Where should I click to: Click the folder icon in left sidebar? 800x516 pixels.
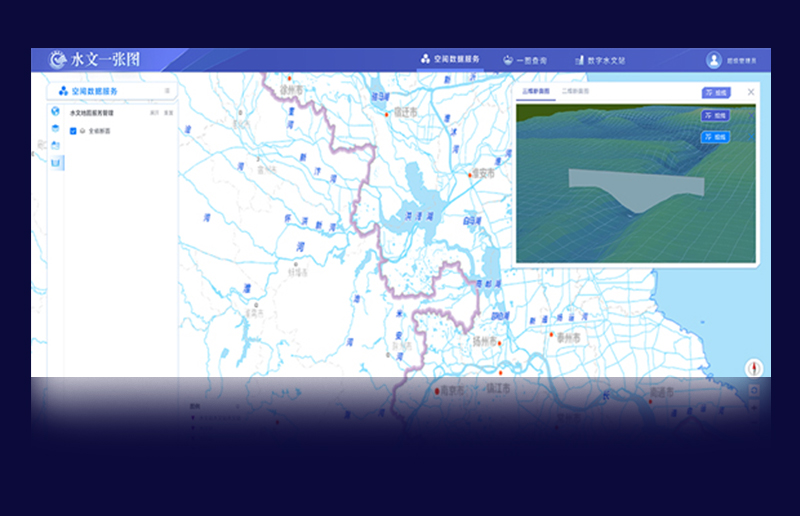click(x=56, y=145)
